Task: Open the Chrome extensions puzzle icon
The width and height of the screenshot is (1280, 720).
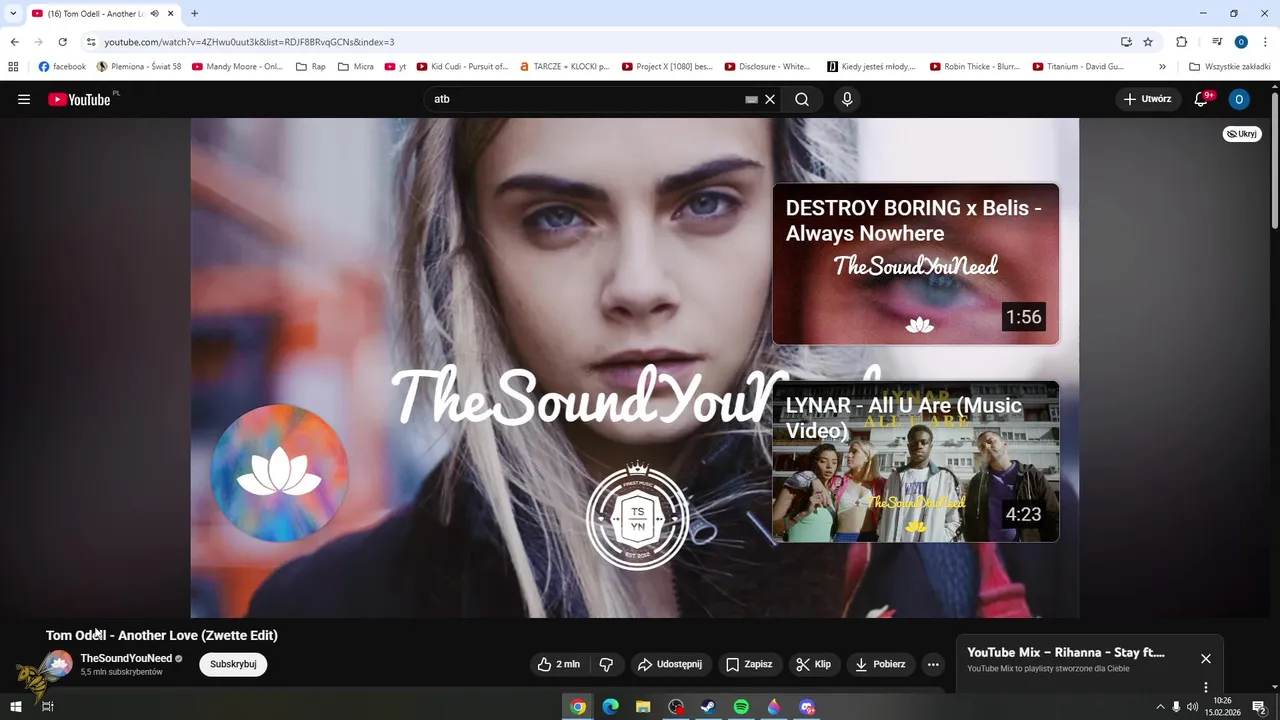Action: pos(1181,42)
